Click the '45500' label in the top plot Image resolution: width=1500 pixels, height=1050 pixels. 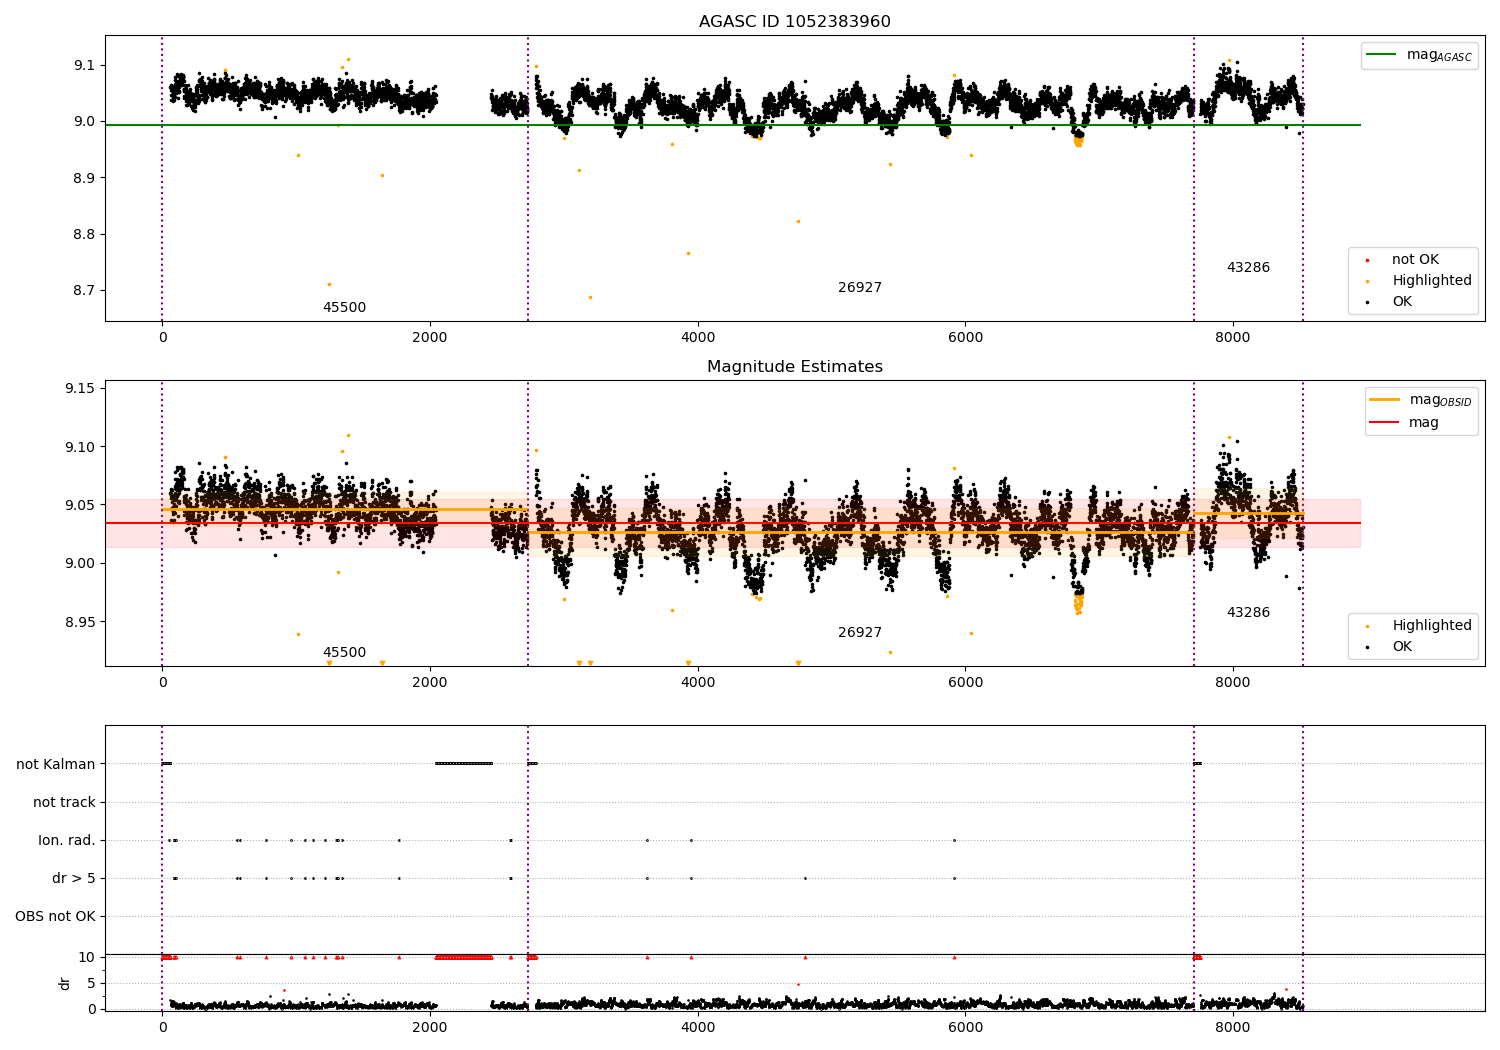point(344,307)
